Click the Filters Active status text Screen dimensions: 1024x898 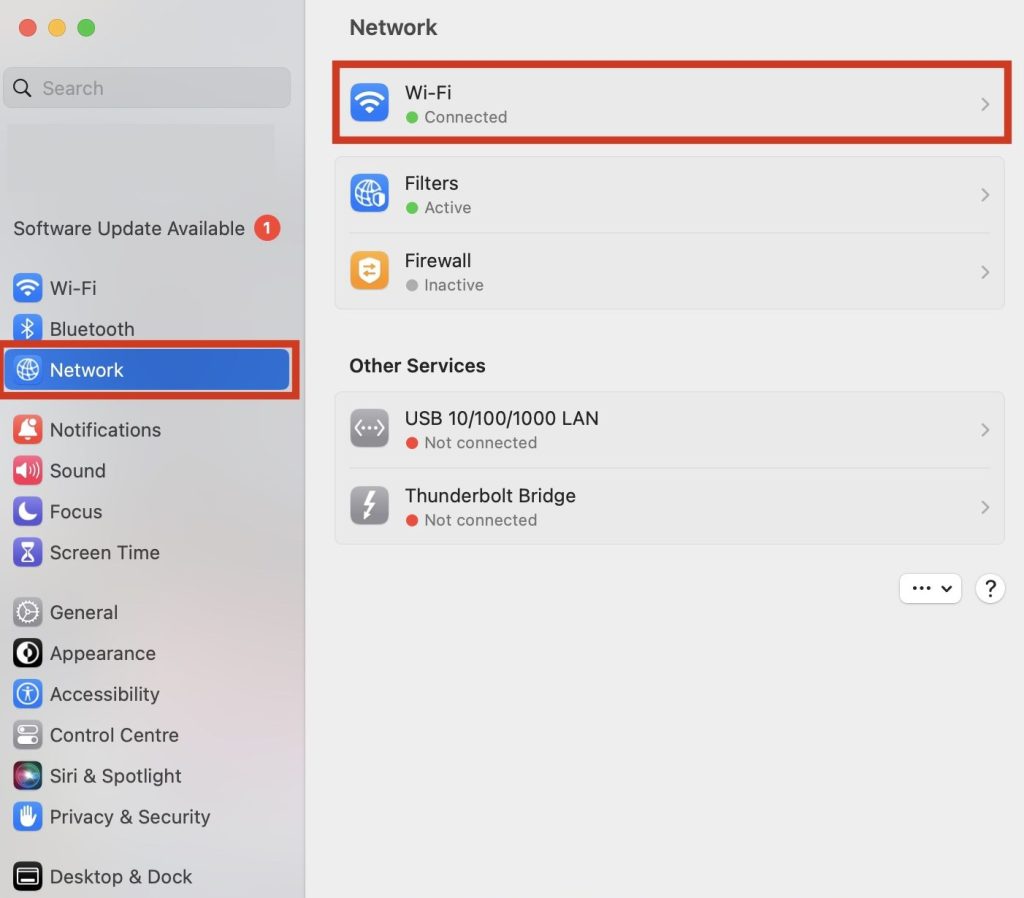447,208
